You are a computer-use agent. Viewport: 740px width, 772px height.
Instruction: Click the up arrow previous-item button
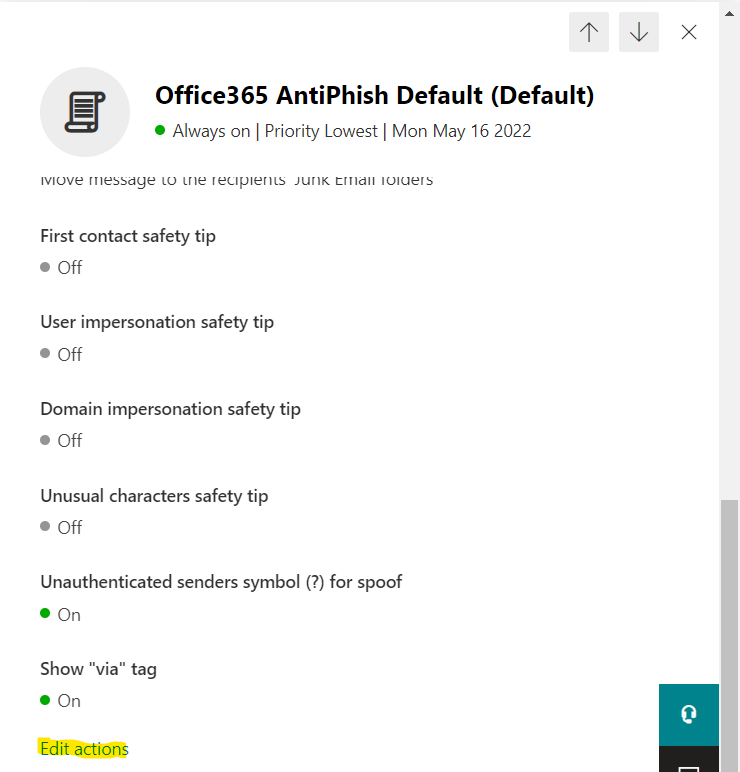point(589,32)
